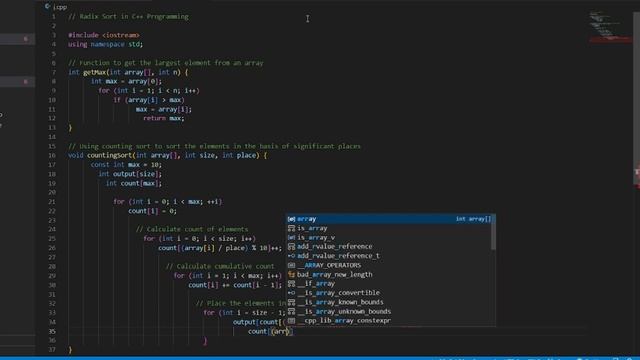Screen dimensions: 640x360
Task: Click 'int output[size];' declaration
Action: (x=130, y=174)
